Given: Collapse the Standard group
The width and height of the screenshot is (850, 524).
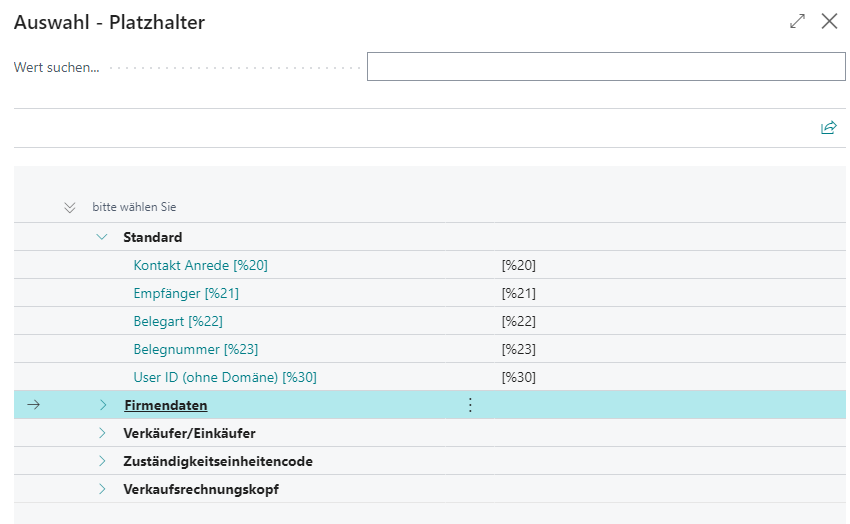Looking at the screenshot, I should (x=102, y=237).
